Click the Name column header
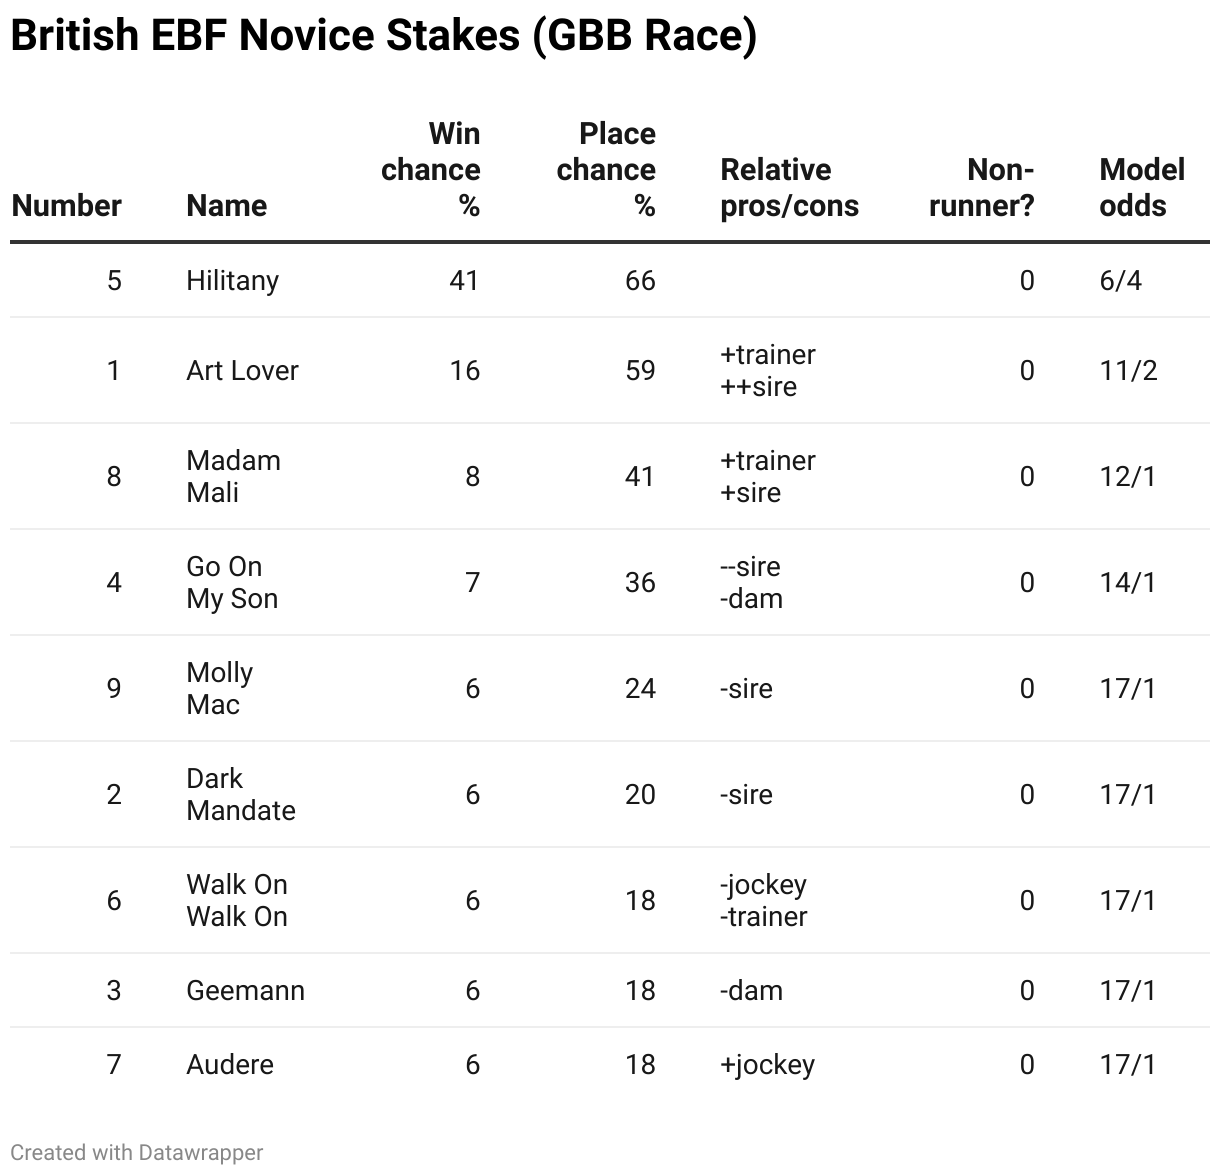 227,205
